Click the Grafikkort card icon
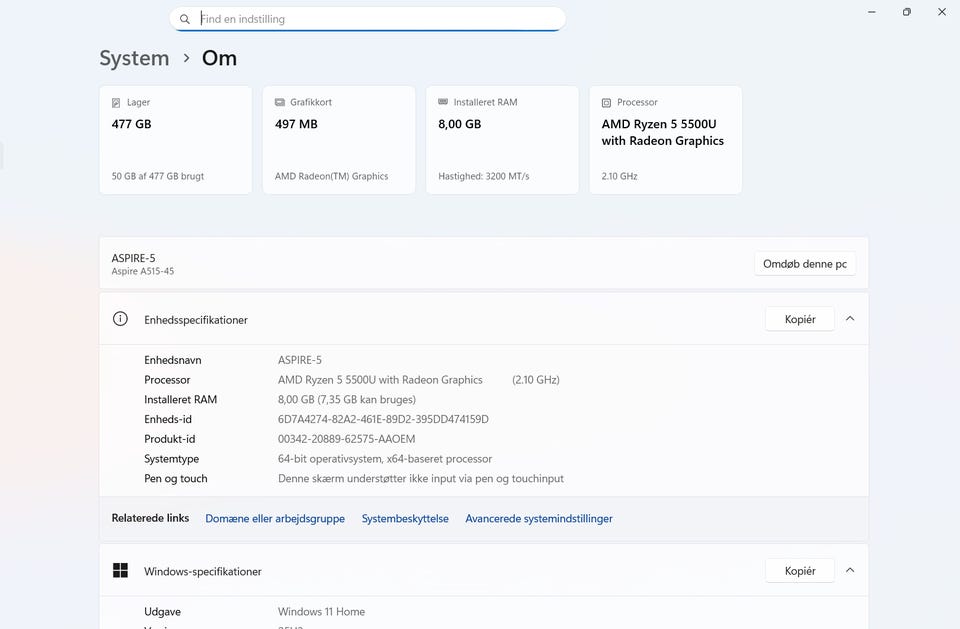The width and height of the screenshot is (960, 629). click(280, 102)
